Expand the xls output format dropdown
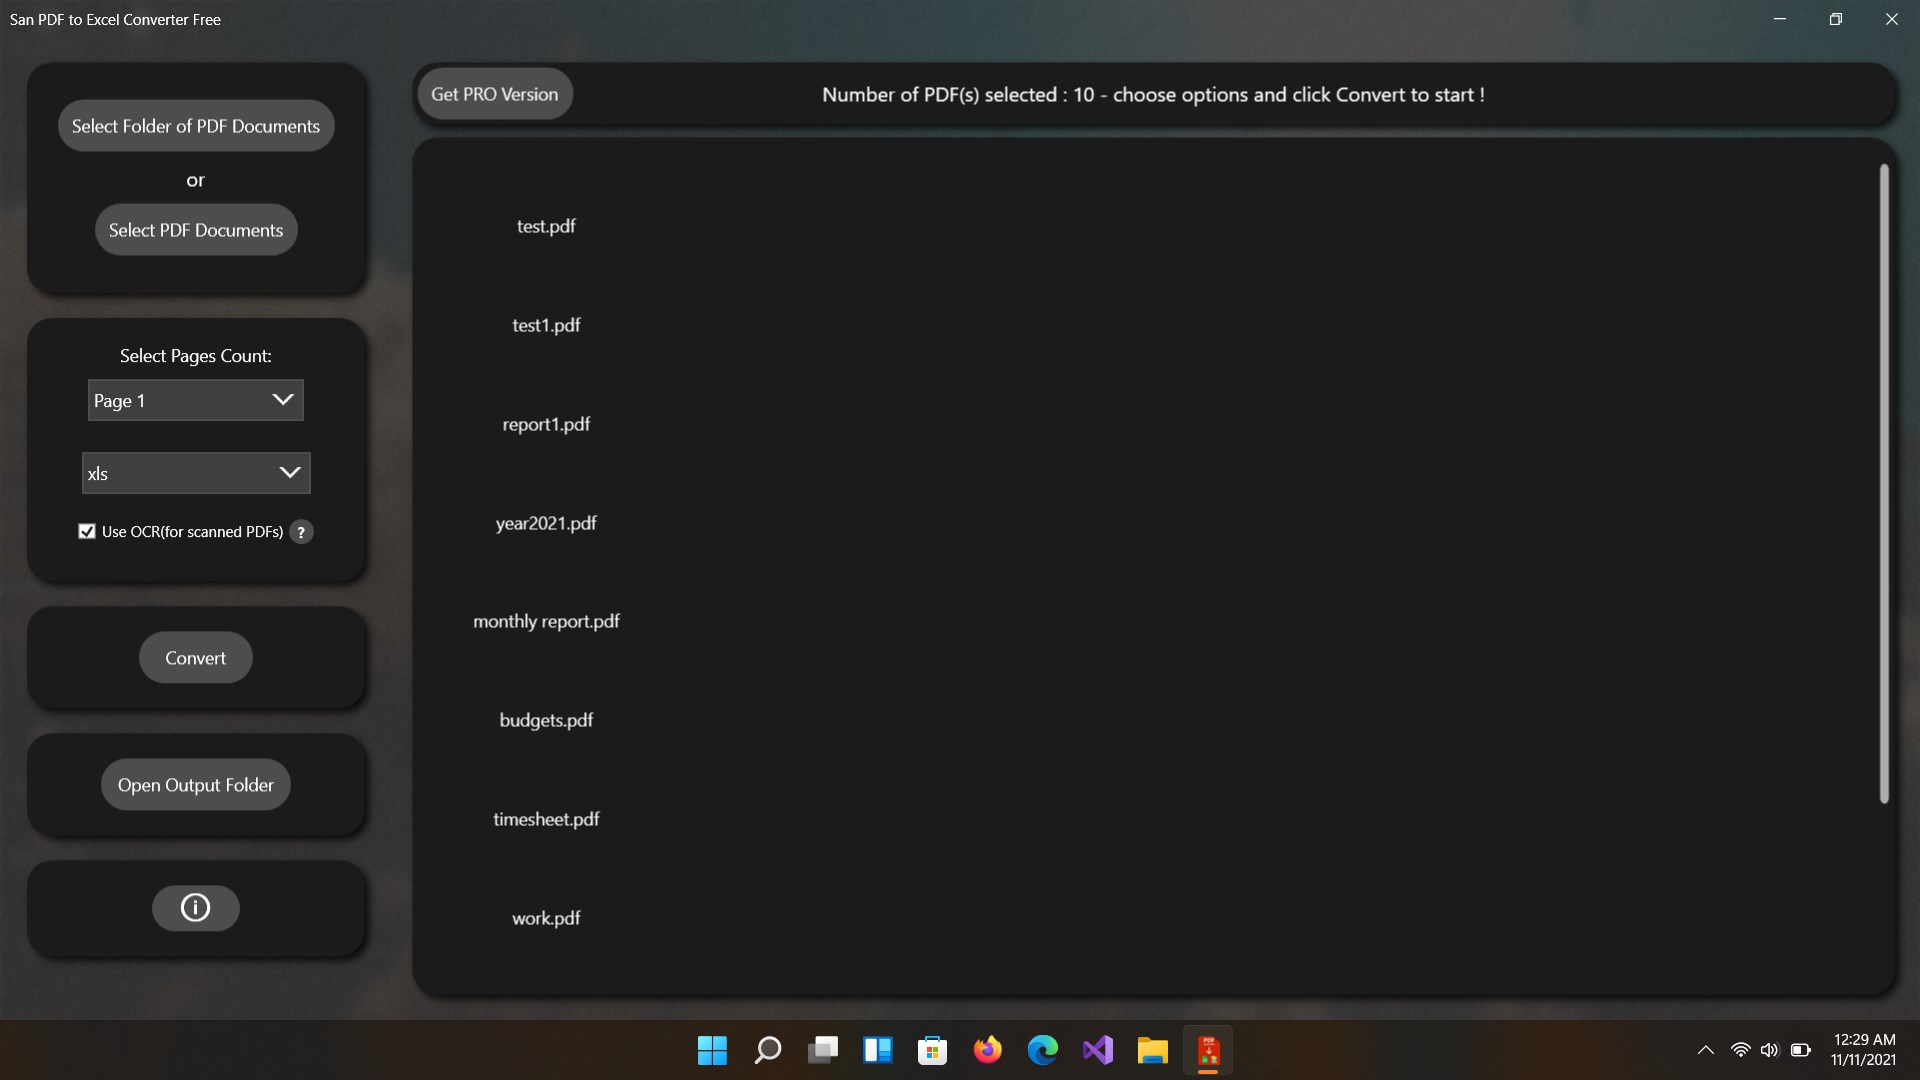1920x1080 pixels. tap(196, 473)
